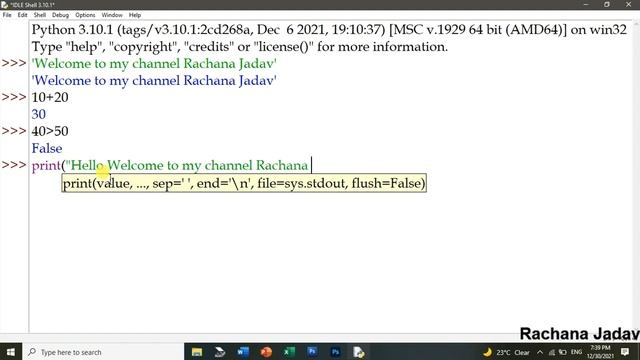Image resolution: width=640 pixels, height=360 pixels.
Task: Open Excel from the taskbar
Action: [289, 352]
